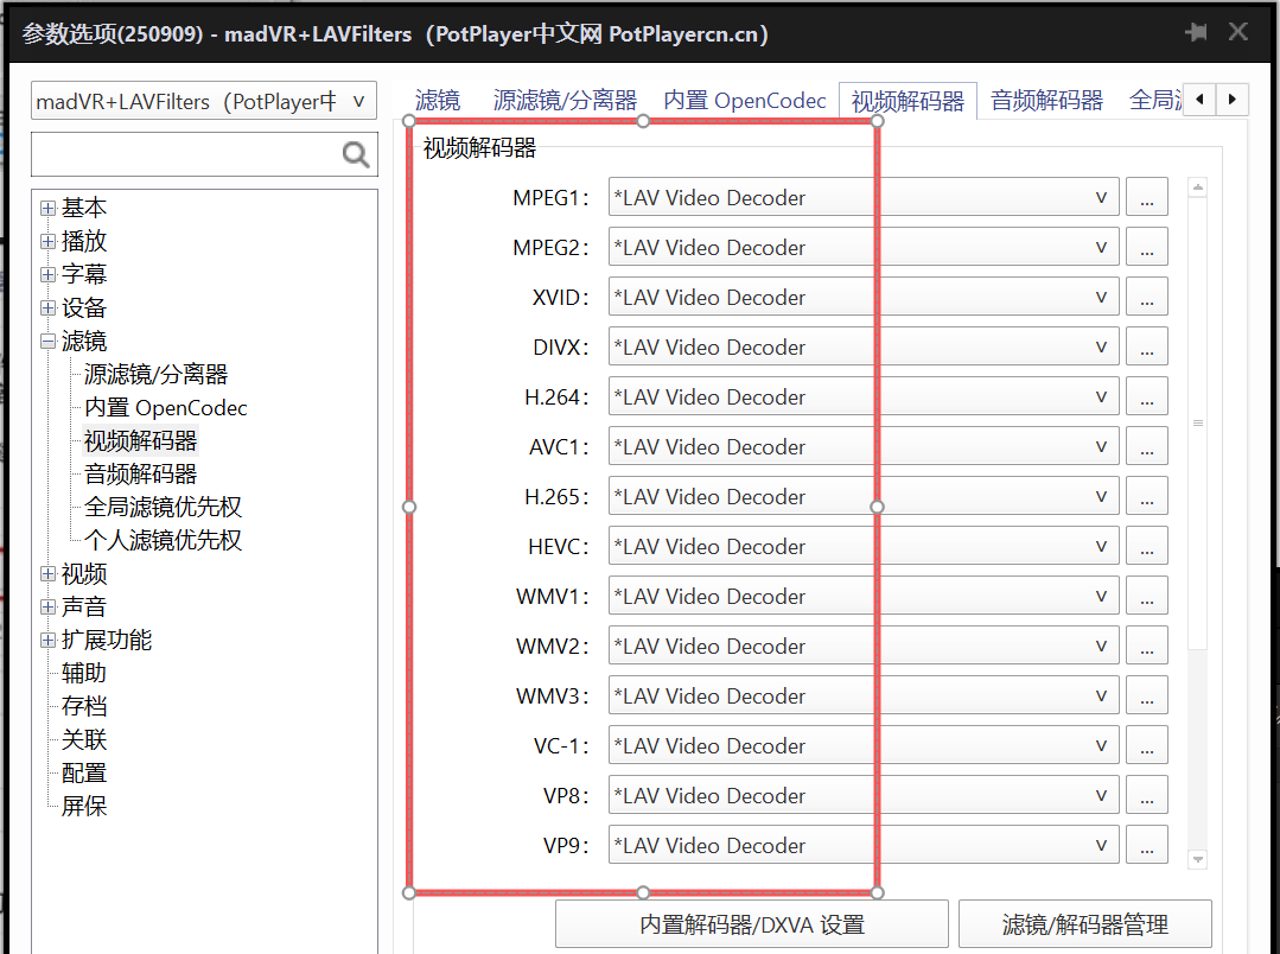Expand the 字幕 tree node
1280x954 pixels.
48,274
